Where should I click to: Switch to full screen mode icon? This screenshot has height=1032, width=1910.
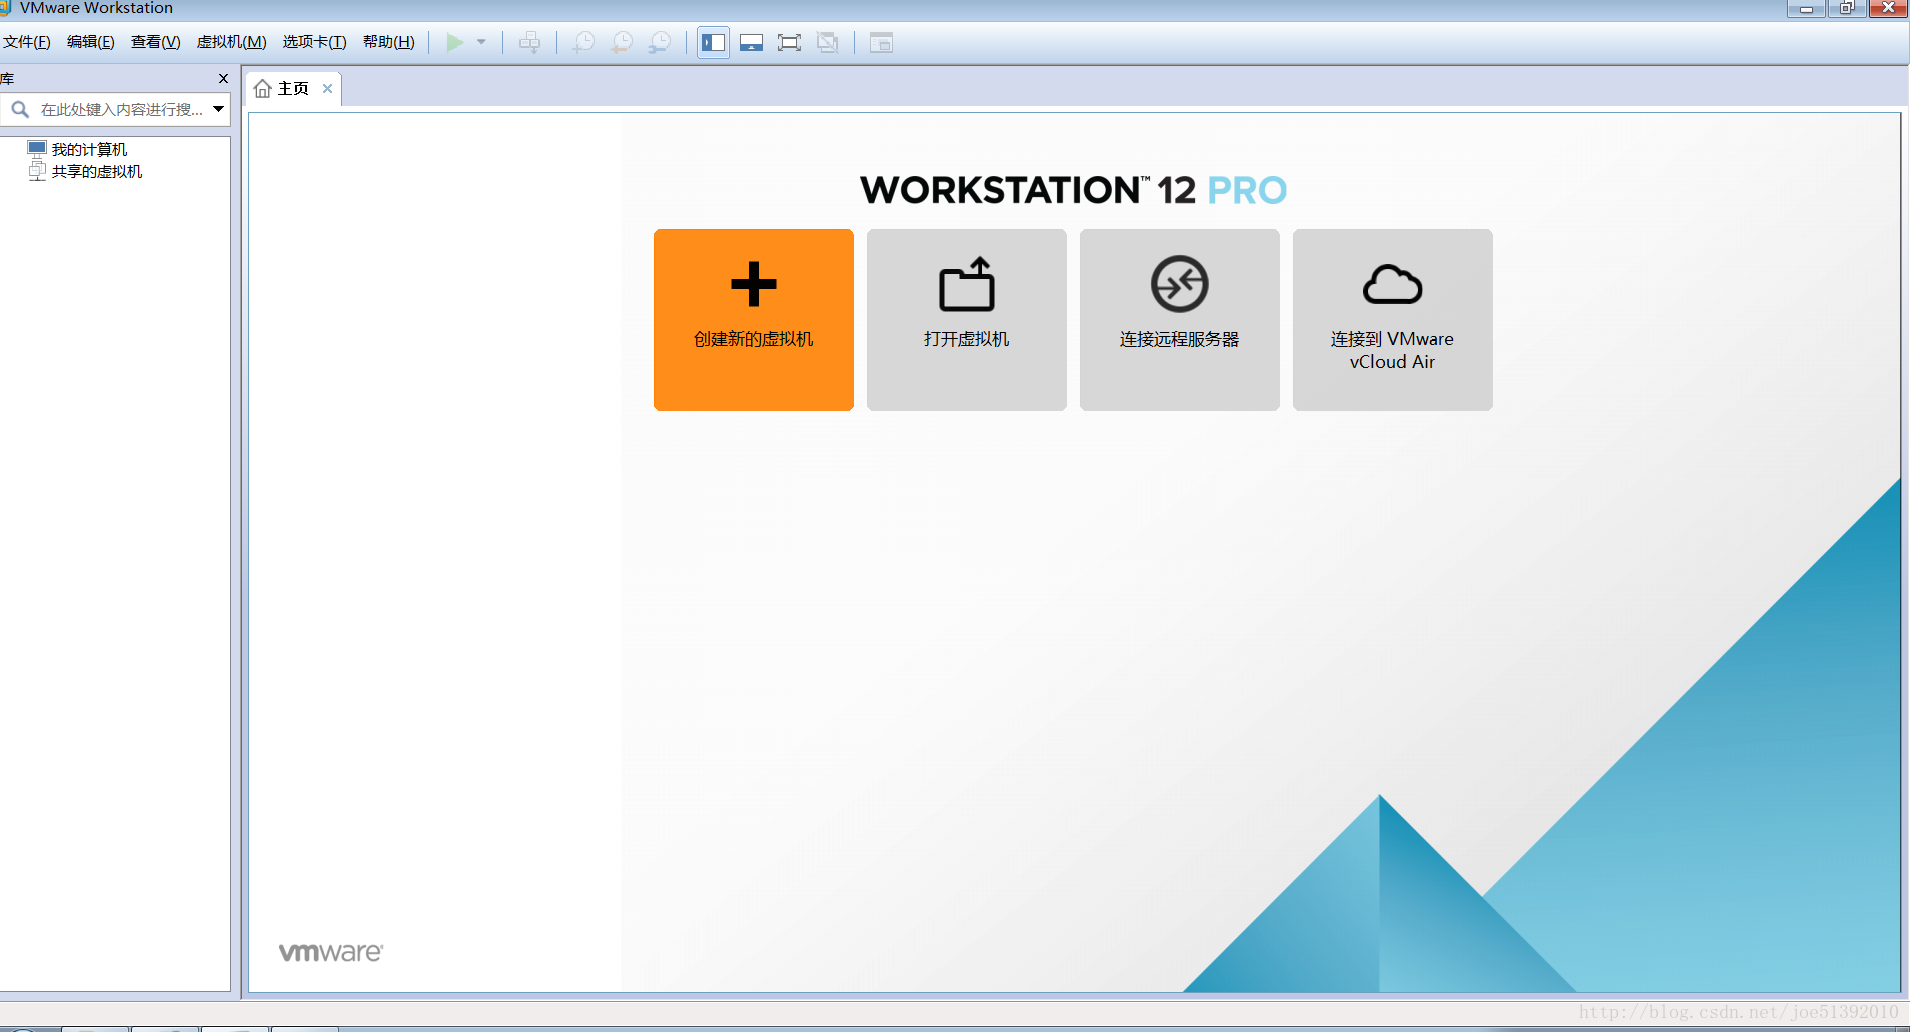790,42
